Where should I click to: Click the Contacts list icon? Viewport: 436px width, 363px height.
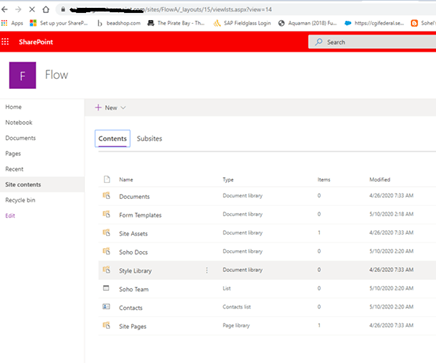click(x=106, y=307)
